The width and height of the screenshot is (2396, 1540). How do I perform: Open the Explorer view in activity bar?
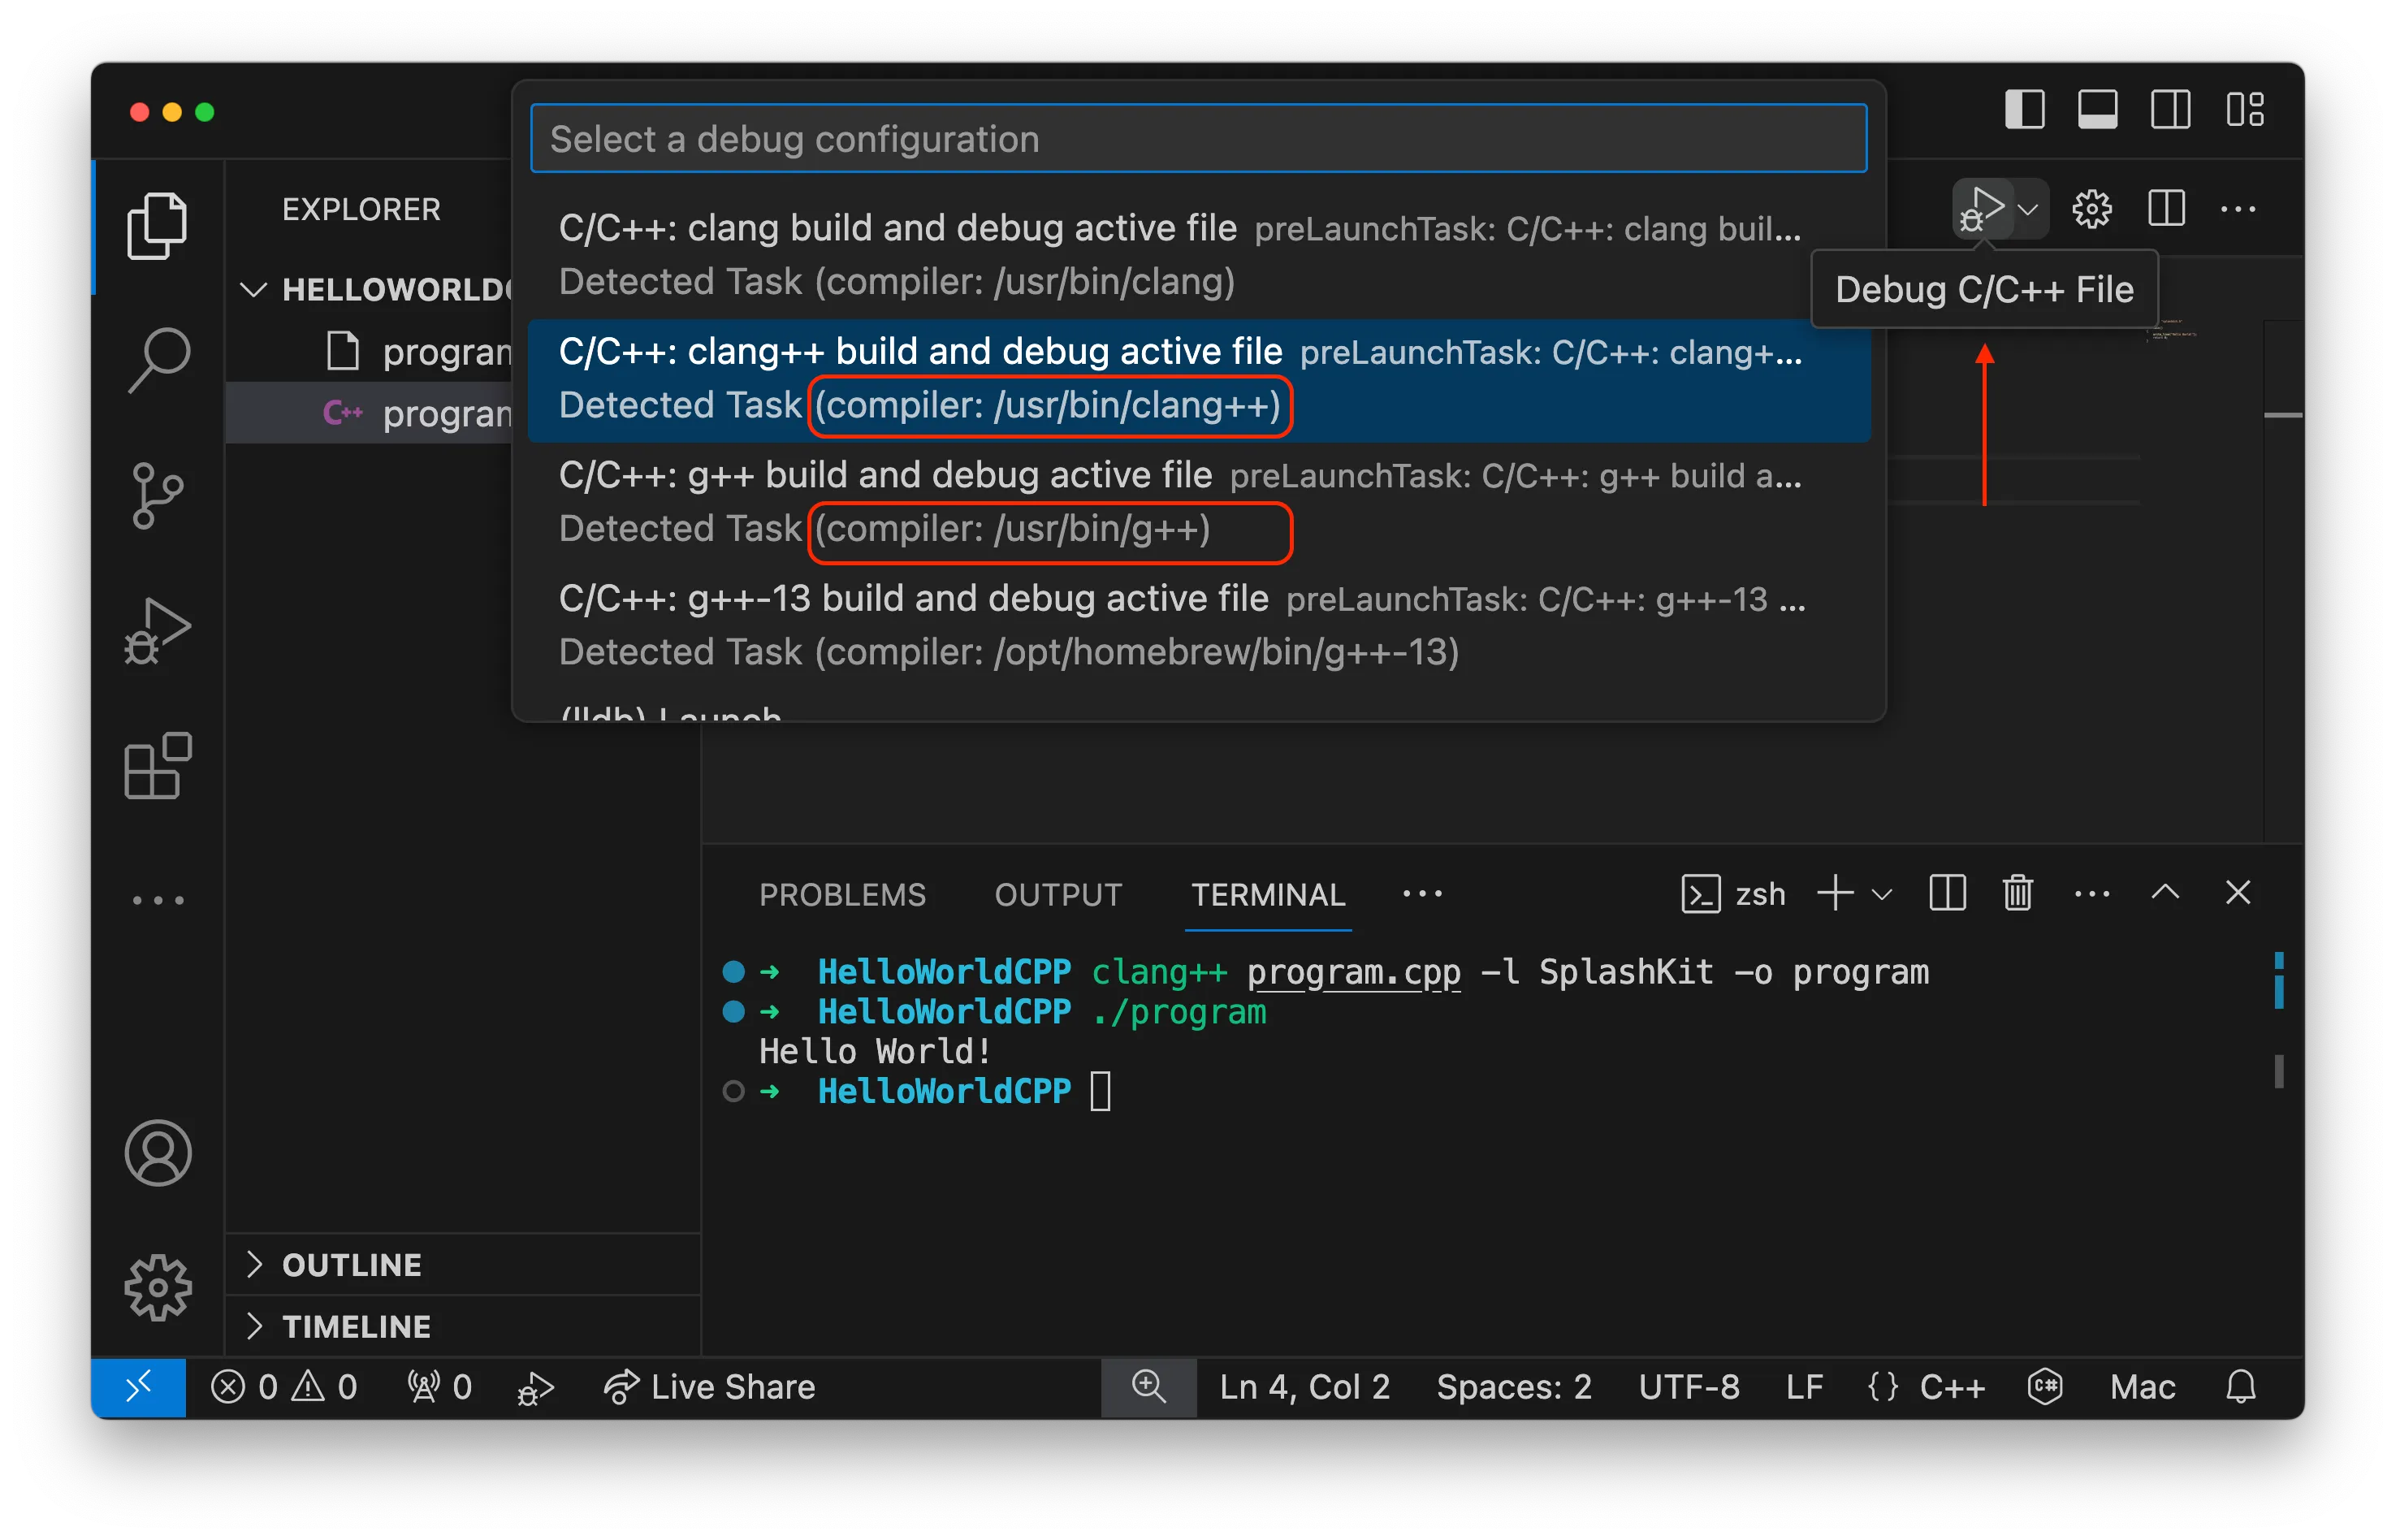(x=157, y=226)
